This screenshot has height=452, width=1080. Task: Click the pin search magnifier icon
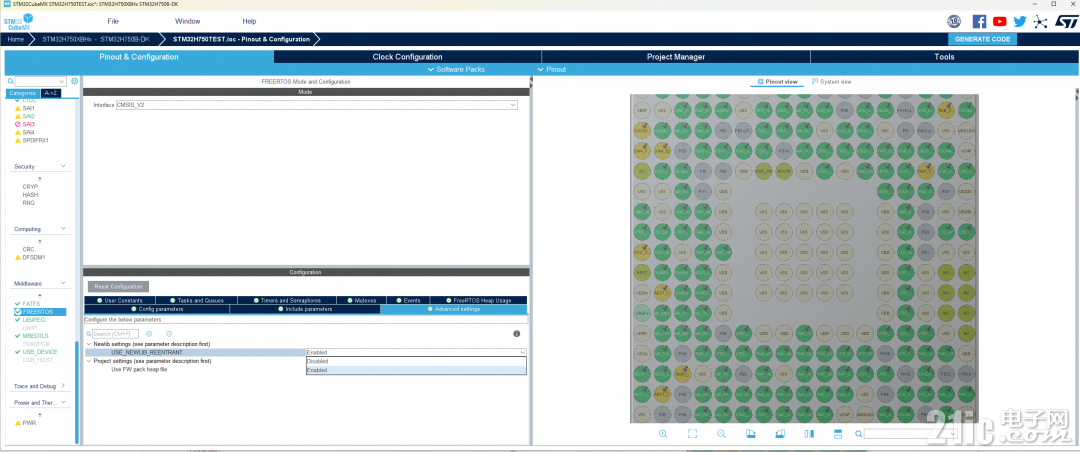click(x=859, y=434)
